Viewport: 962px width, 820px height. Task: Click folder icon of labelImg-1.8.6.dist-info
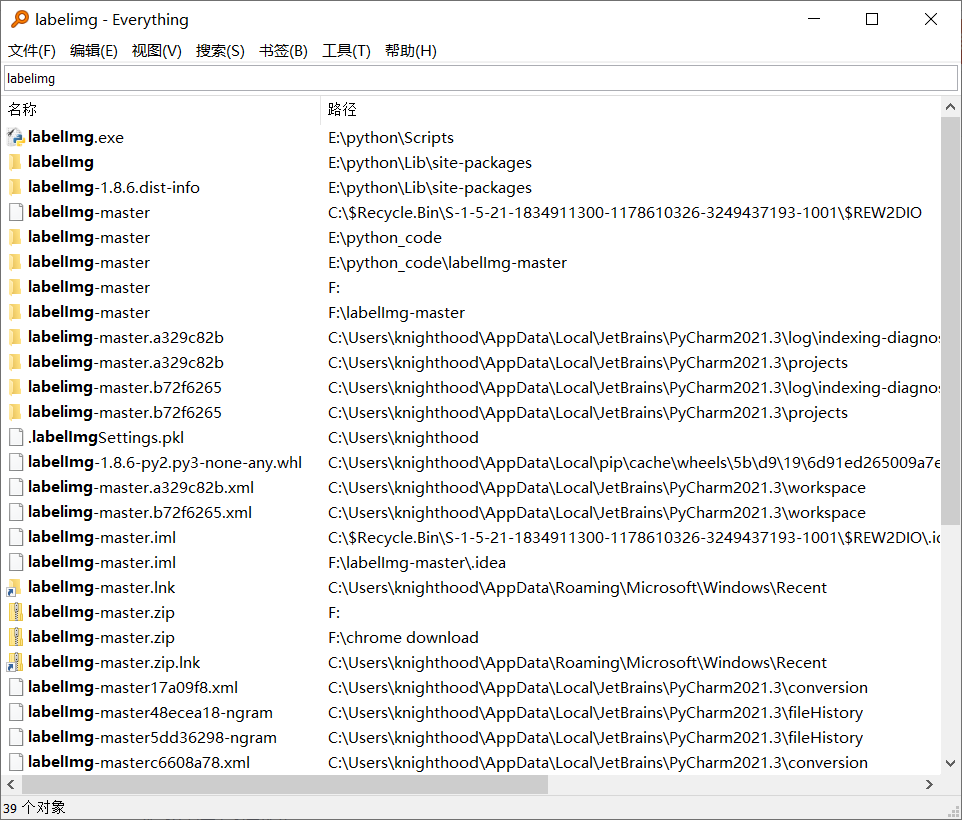point(15,188)
